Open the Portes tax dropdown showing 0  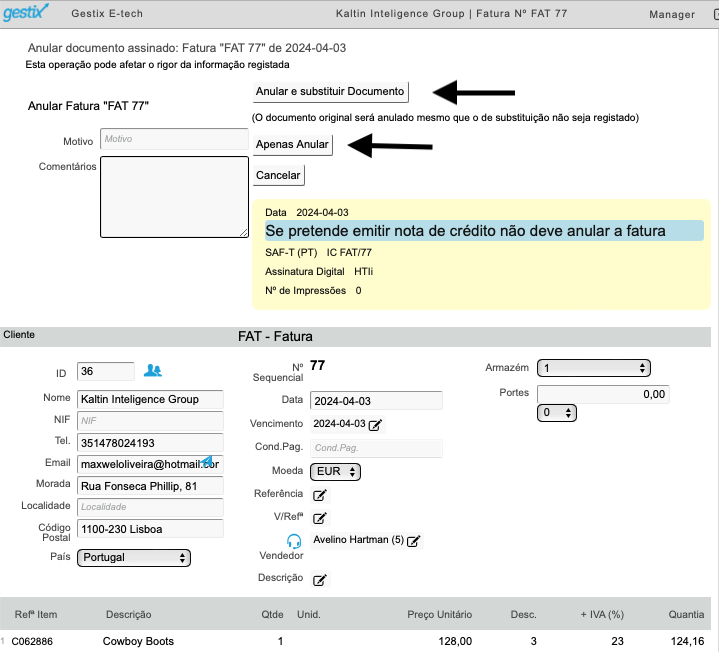point(557,413)
